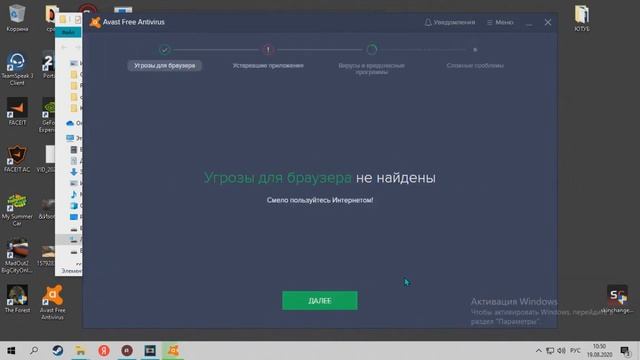Click the green checkmark step circle
Screen dimensions: 640x360
(x=164, y=50)
